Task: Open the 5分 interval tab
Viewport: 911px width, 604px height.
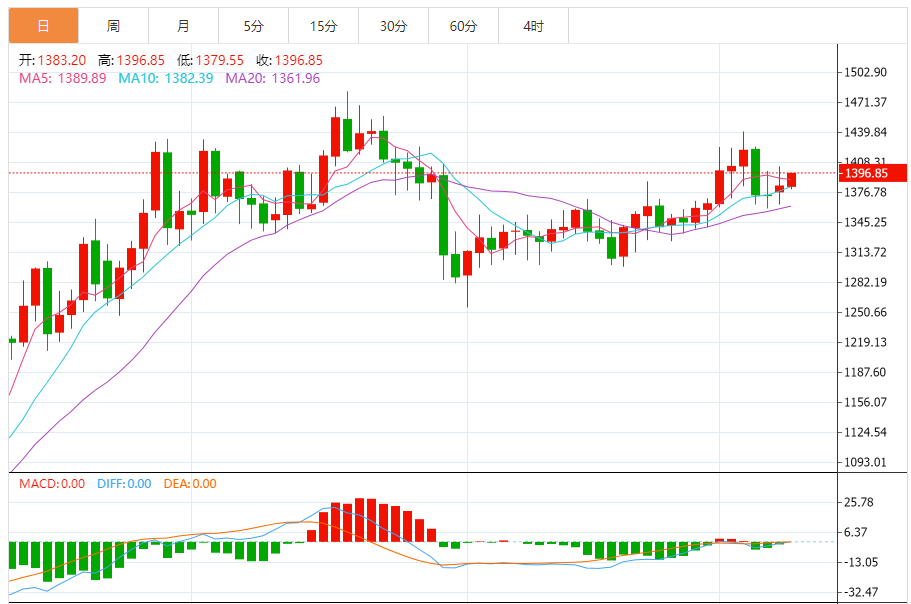Action: tap(253, 26)
